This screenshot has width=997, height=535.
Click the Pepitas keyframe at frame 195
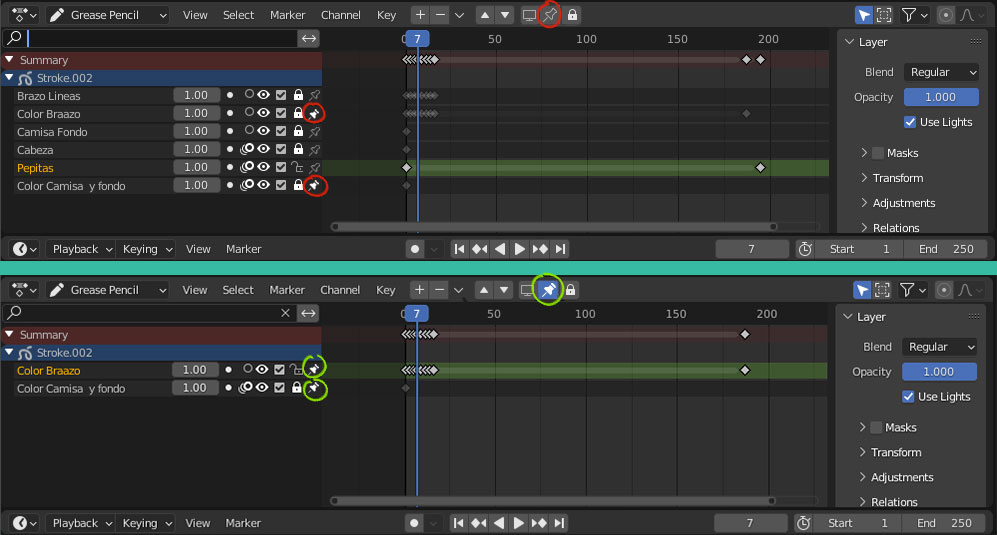coord(760,167)
